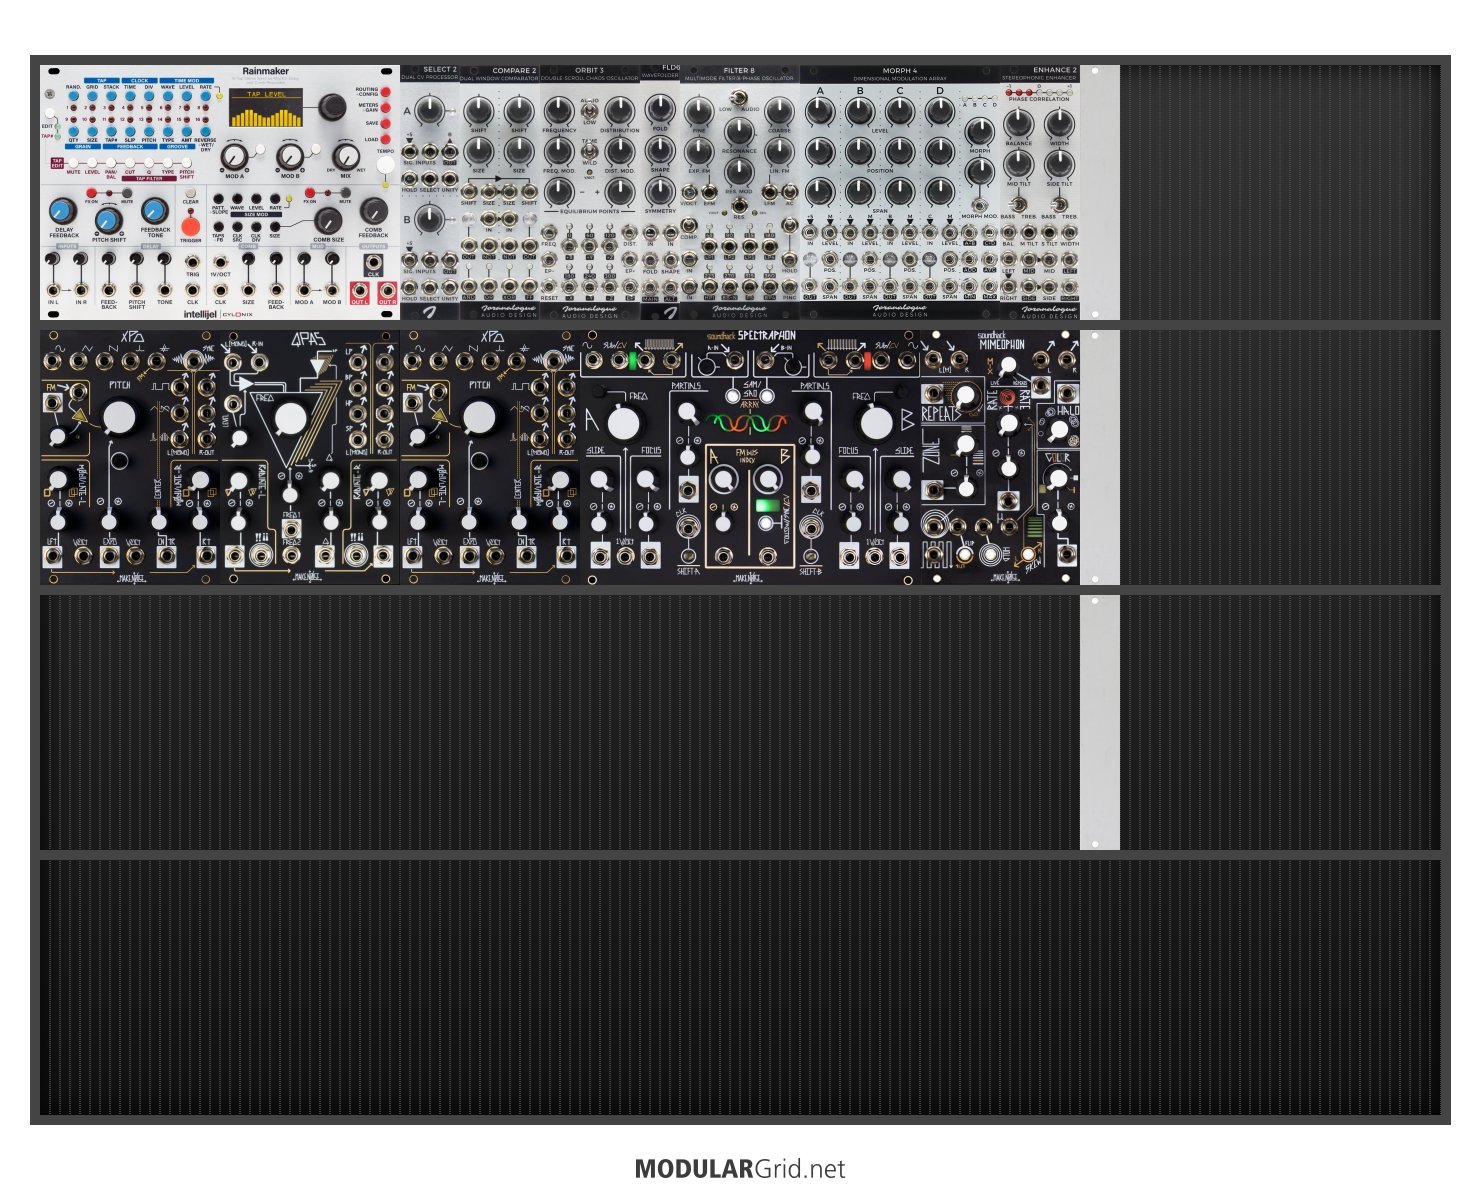Click the IN L input jack
Screen dimensions: 1481x1190
(53, 290)
